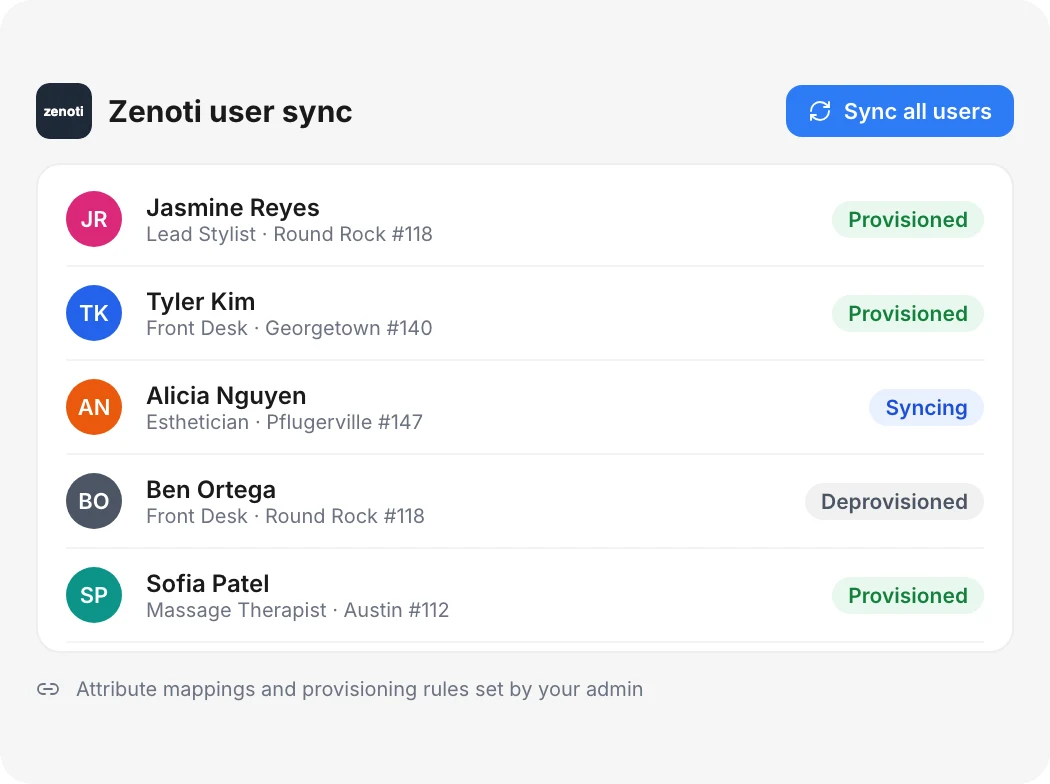Screen dimensions: 1050x784
Task: Click 'Massage Therapist · Austin #112' text
Action: coord(298,610)
